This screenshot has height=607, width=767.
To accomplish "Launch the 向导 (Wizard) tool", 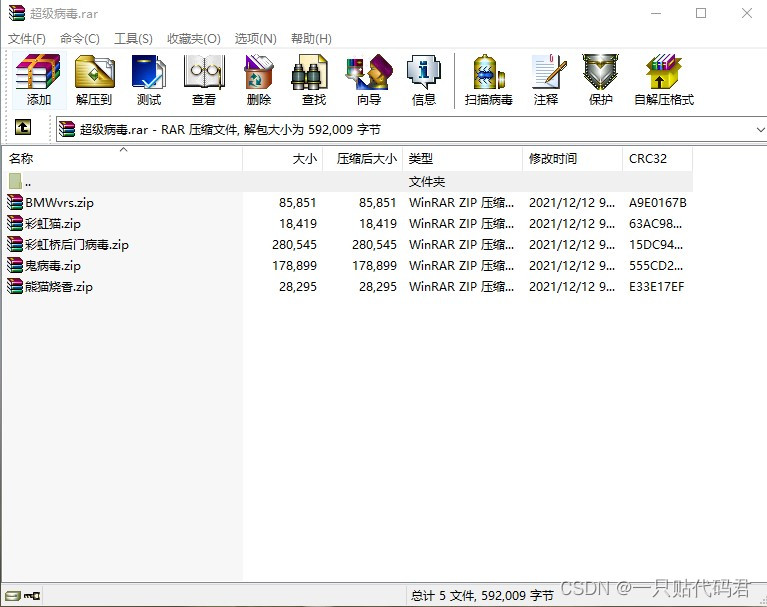I will coord(369,81).
